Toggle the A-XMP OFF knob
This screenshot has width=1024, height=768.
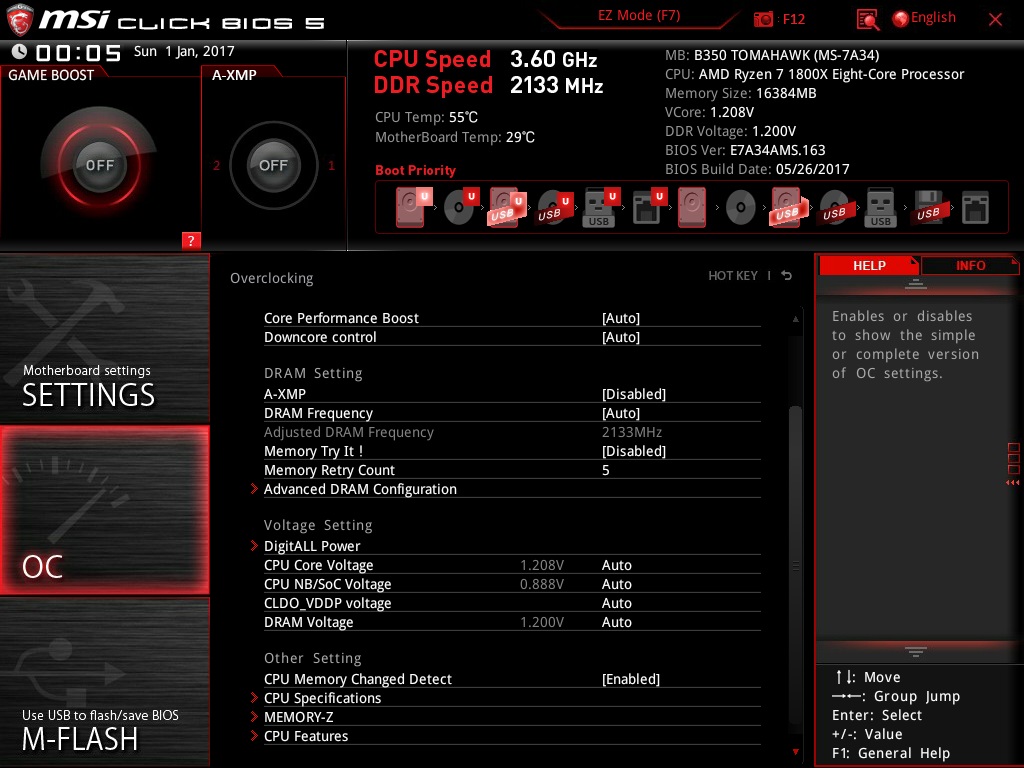click(273, 165)
